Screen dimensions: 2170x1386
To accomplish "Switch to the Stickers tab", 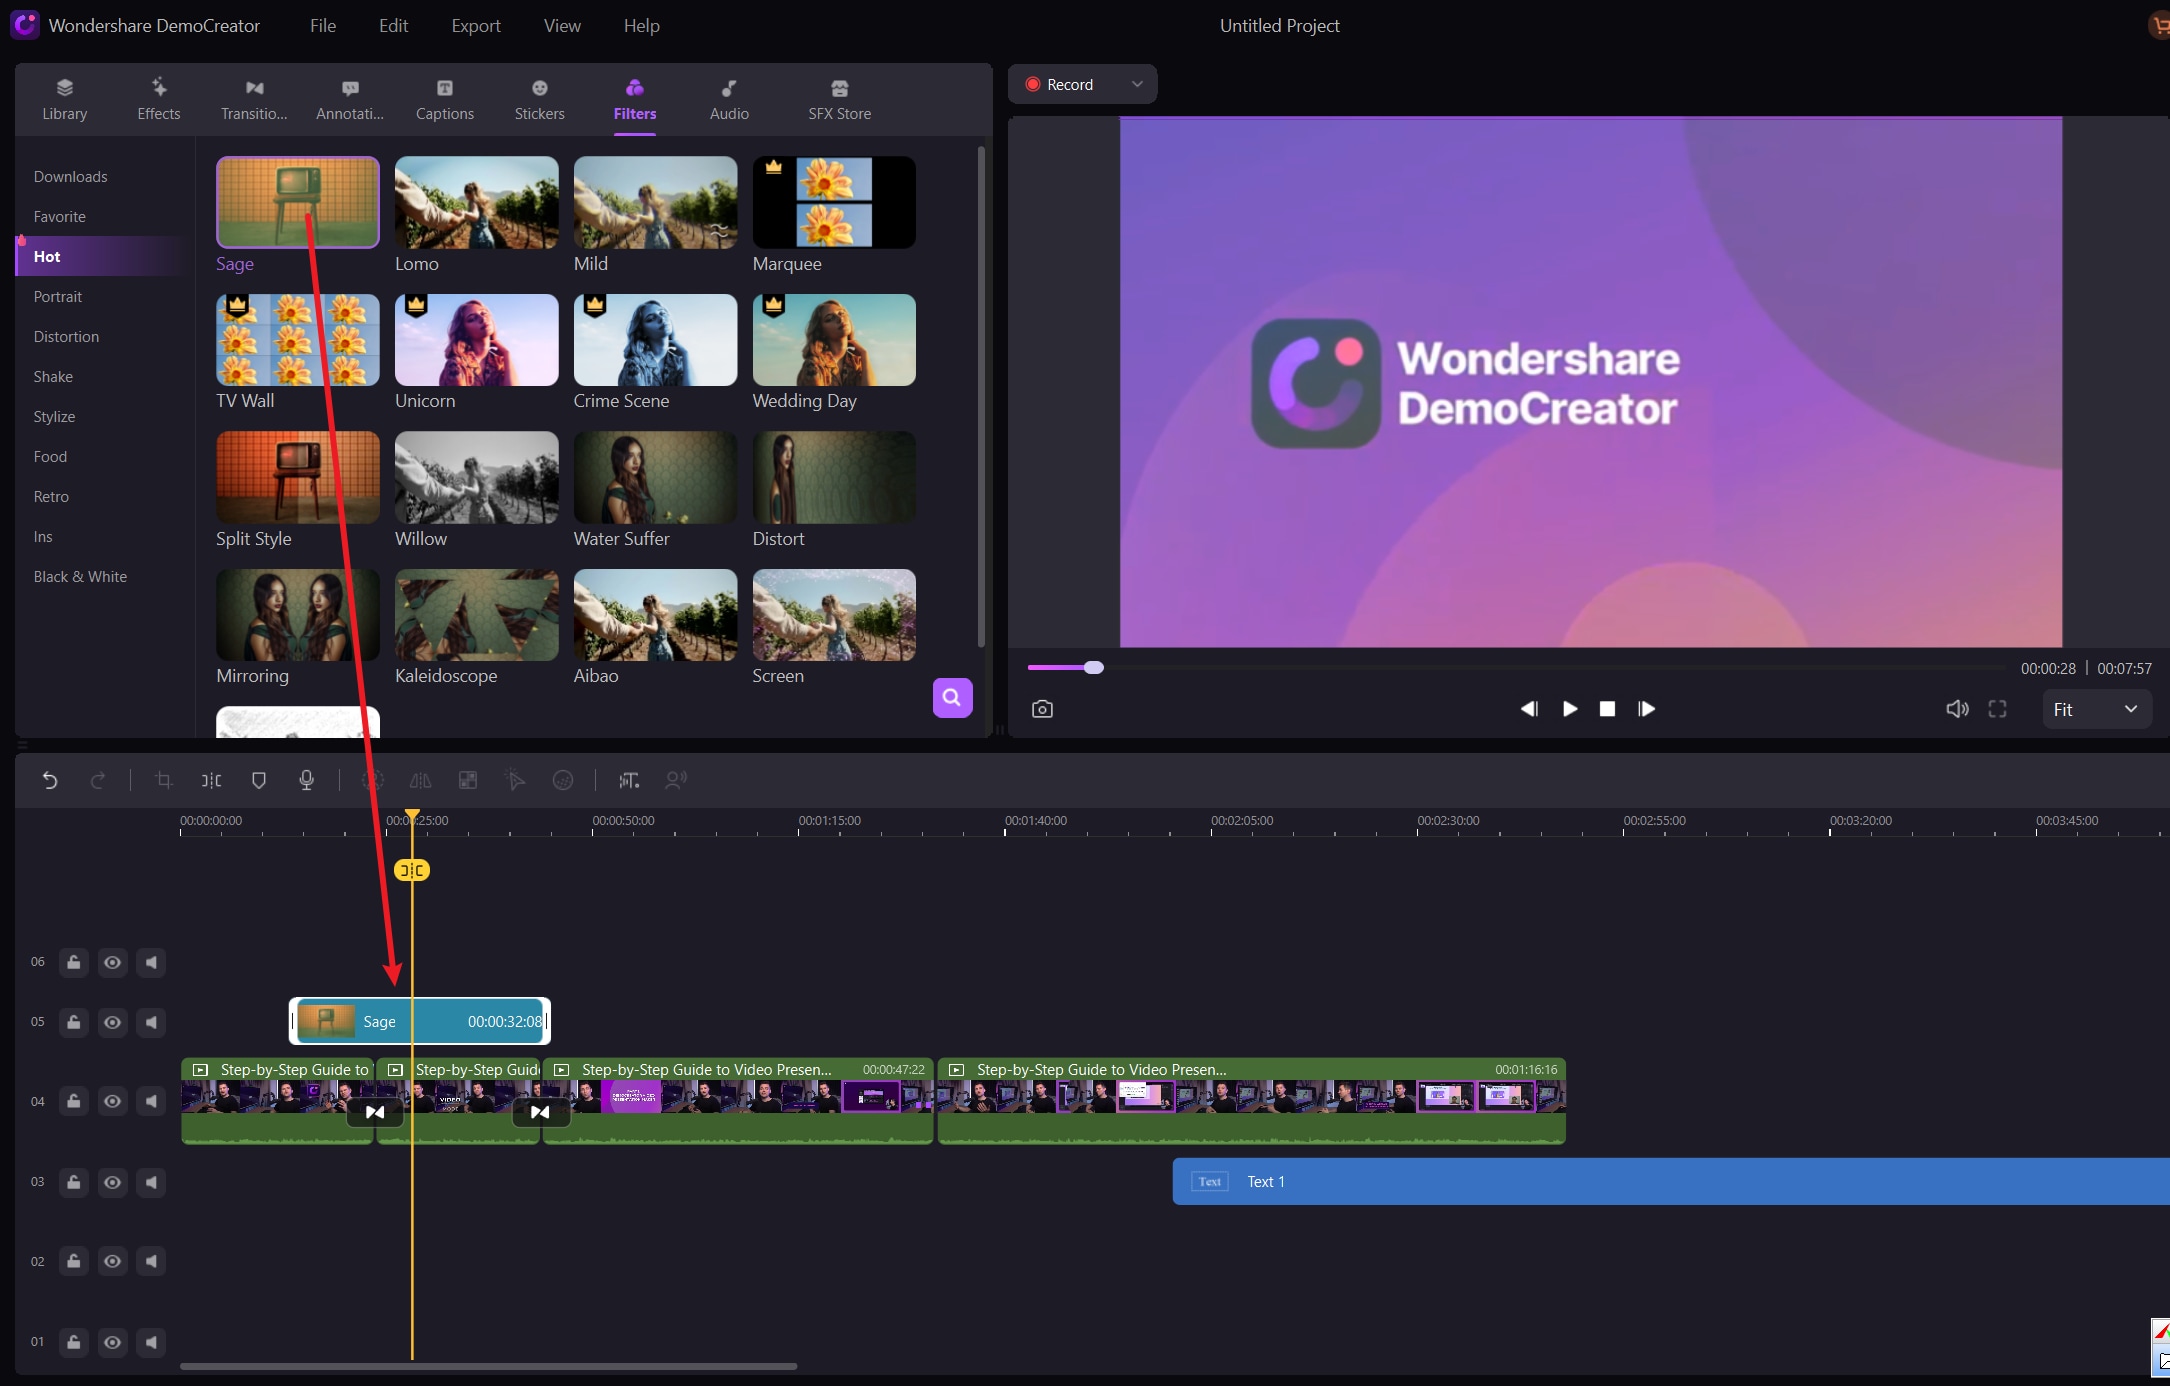I will [539, 99].
